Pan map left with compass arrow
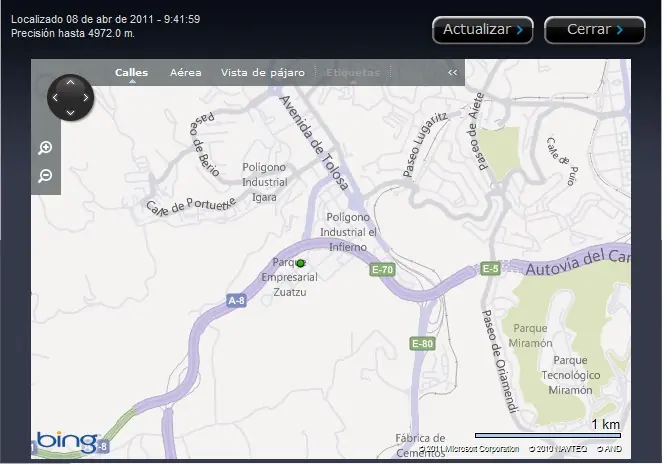668x464 pixels. pyautogui.click(x=55, y=98)
